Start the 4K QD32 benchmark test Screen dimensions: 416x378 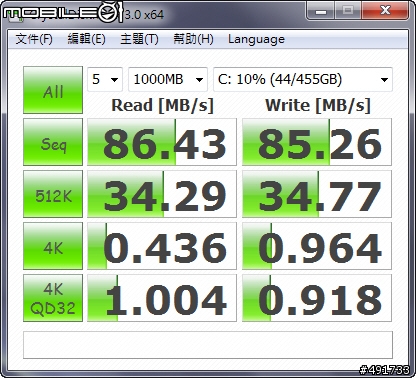(x=53, y=298)
